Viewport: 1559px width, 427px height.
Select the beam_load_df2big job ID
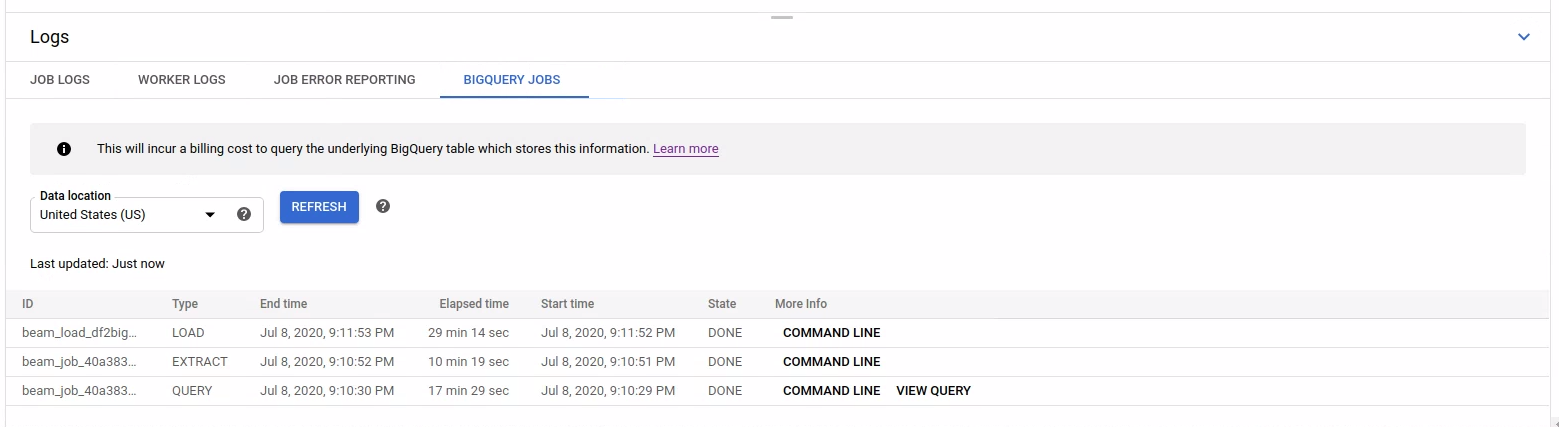tap(80, 333)
